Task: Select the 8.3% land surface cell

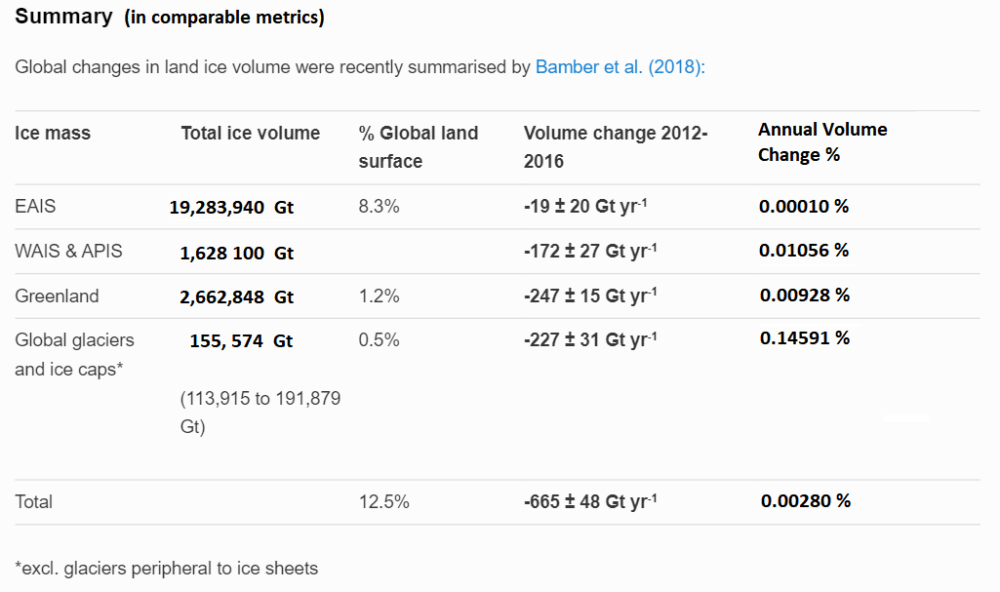Action: pyautogui.click(x=379, y=206)
